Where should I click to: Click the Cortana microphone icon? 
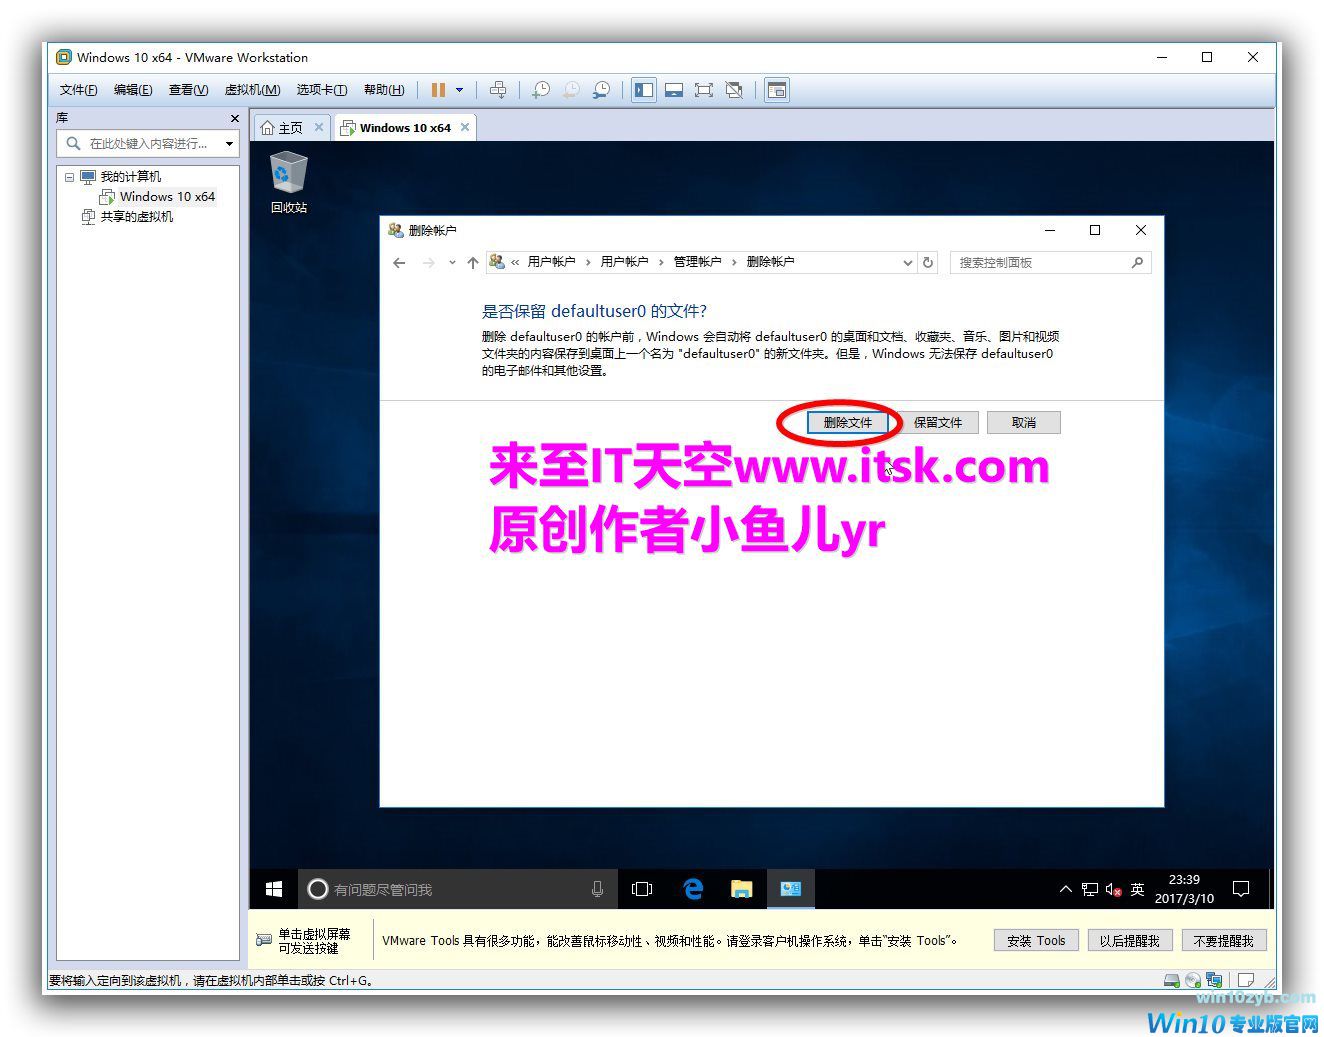click(x=597, y=889)
